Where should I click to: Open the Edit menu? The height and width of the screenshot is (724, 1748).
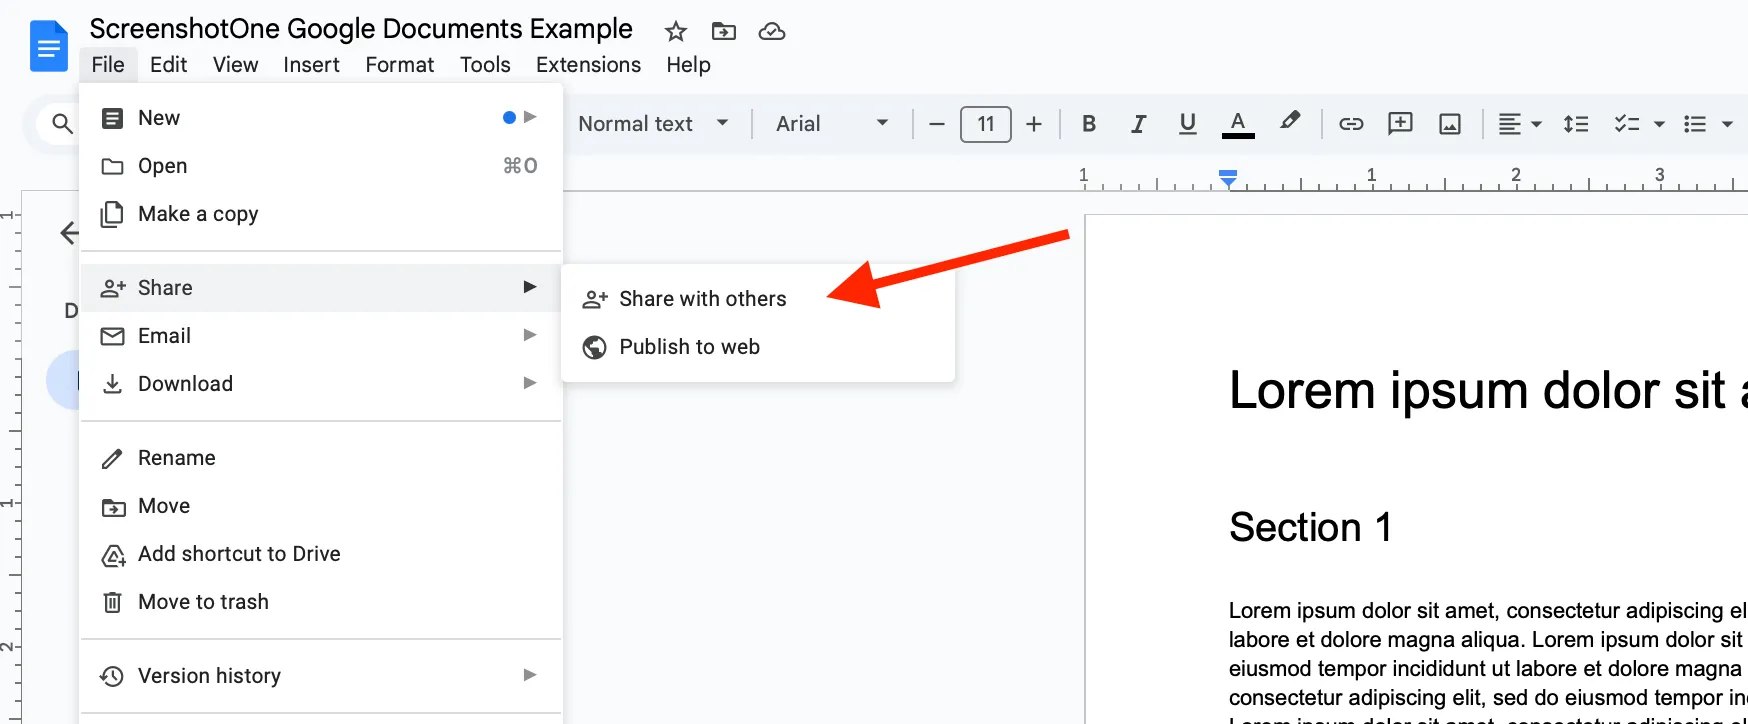click(168, 65)
